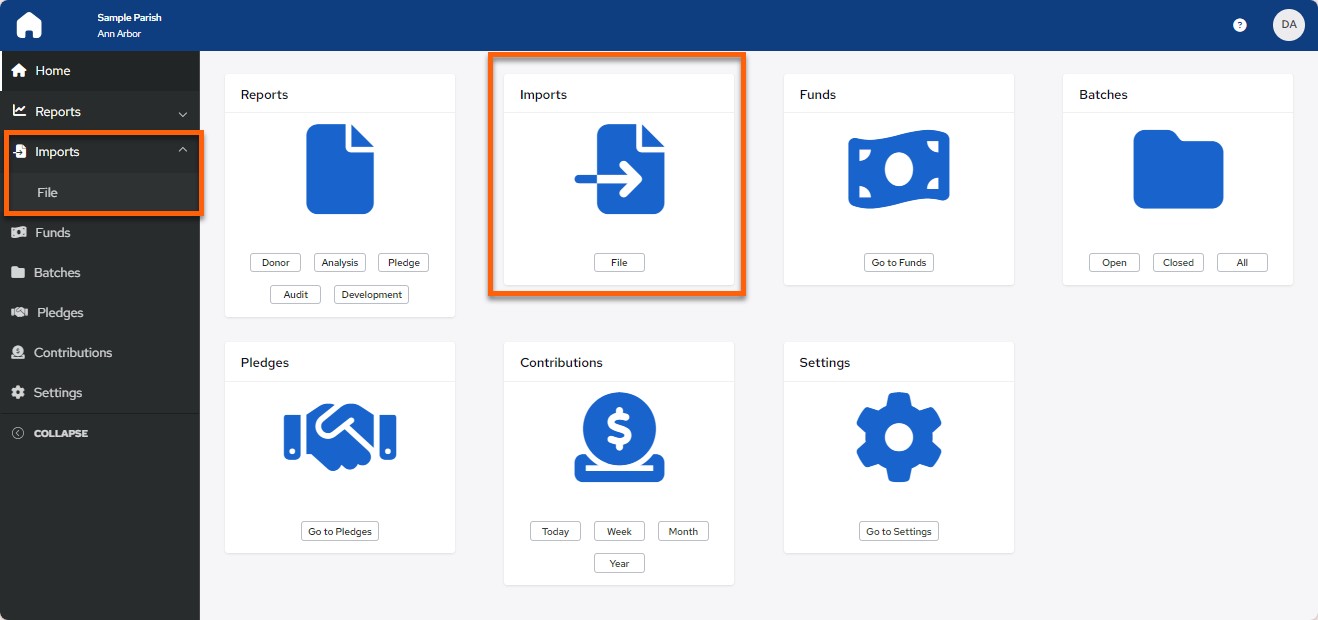Open the Analysis report button

[x=340, y=263]
